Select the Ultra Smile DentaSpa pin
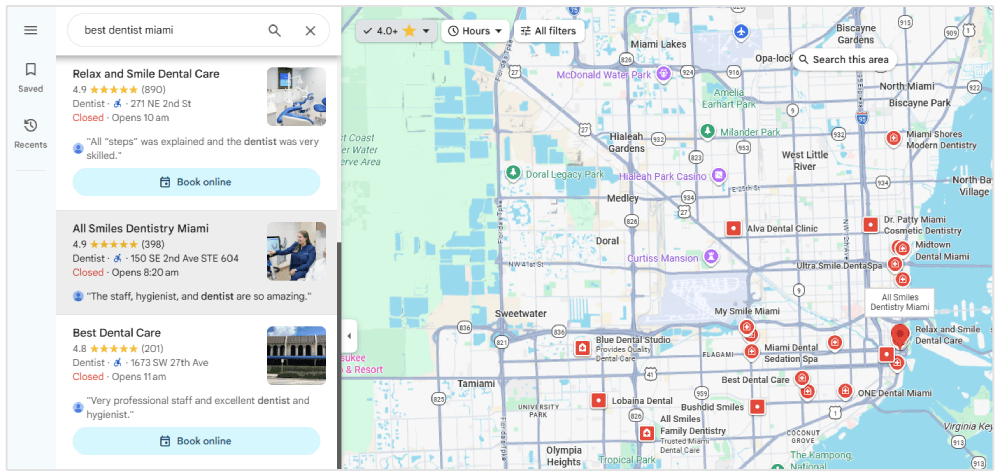 coord(895,264)
